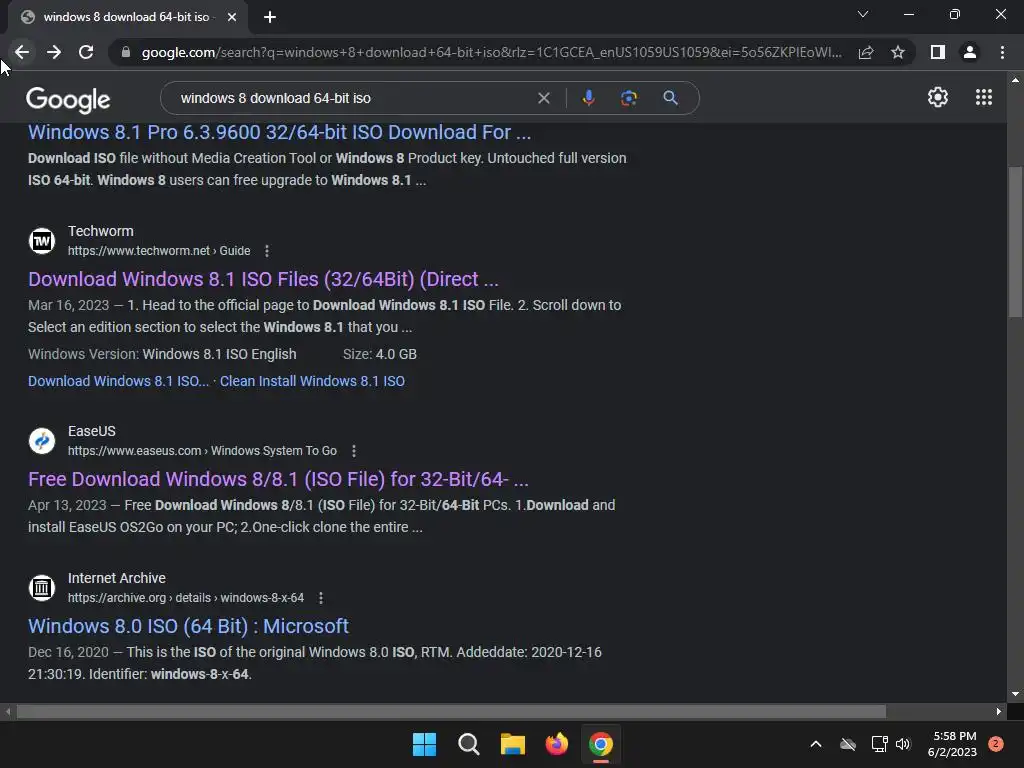This screenshot has width=1024, height=768.
Task: Click the vertical scrollbar thumb
Action: (x=1015, y=242)
